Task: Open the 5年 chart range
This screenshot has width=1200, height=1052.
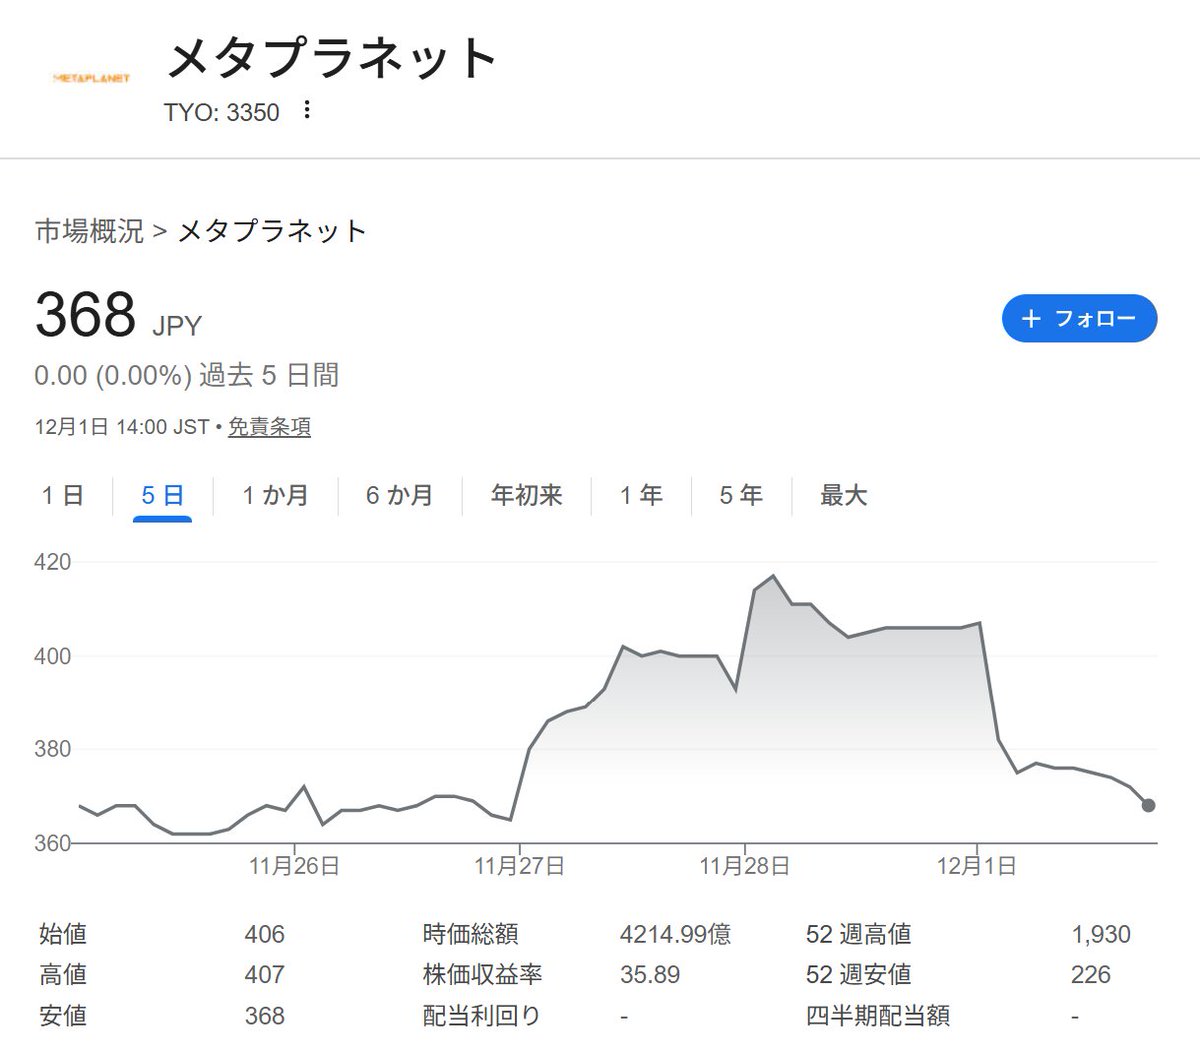Action: [739, 494]
